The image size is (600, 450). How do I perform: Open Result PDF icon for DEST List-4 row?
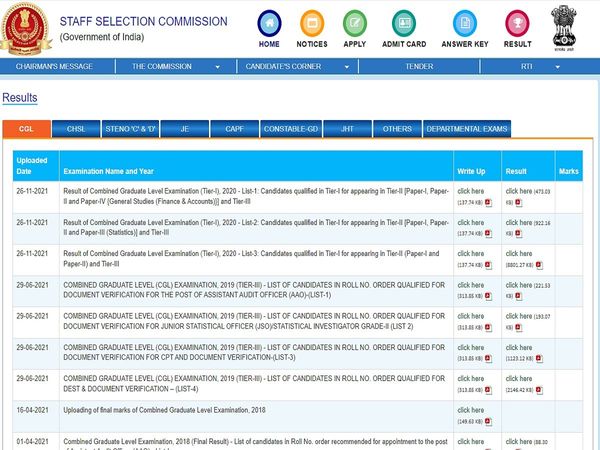pos(539,390)
